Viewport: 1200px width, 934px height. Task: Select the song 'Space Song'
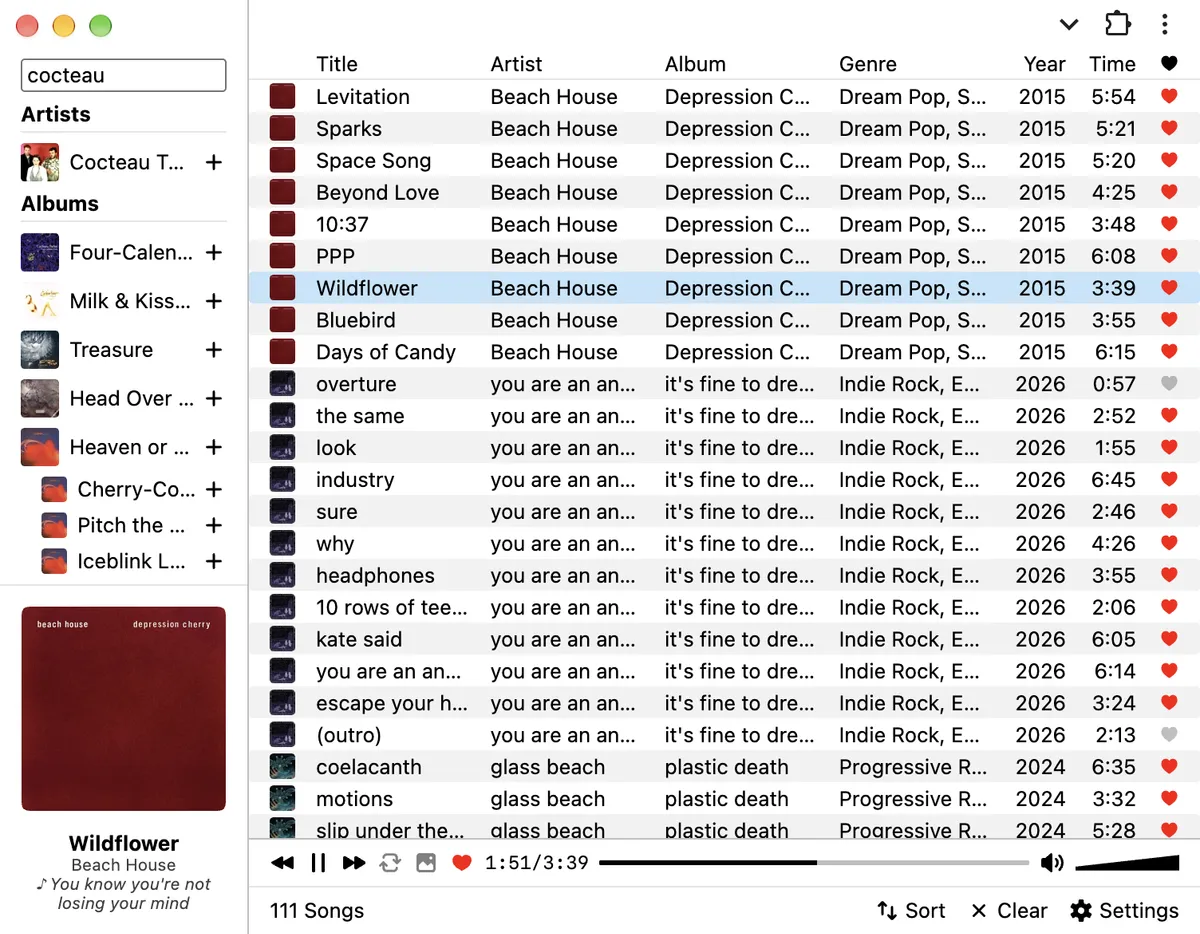pyautogui.click(x=724, y=161)
